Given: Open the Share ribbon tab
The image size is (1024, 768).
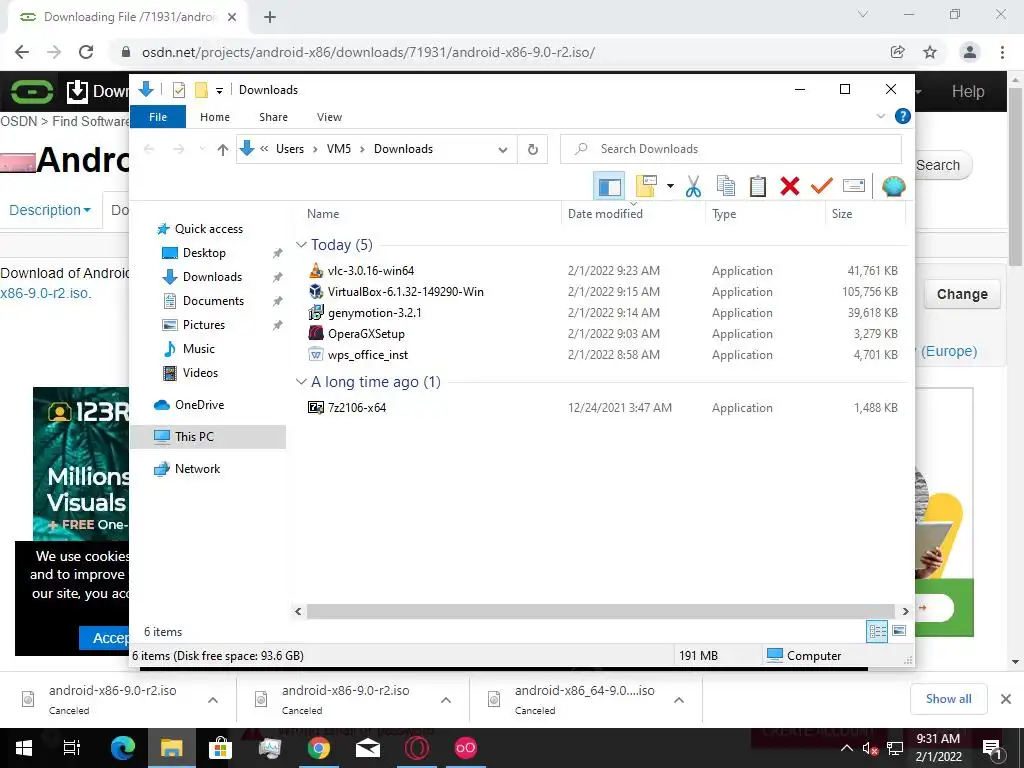Looking at the screenshot, I should click(273, 117).
